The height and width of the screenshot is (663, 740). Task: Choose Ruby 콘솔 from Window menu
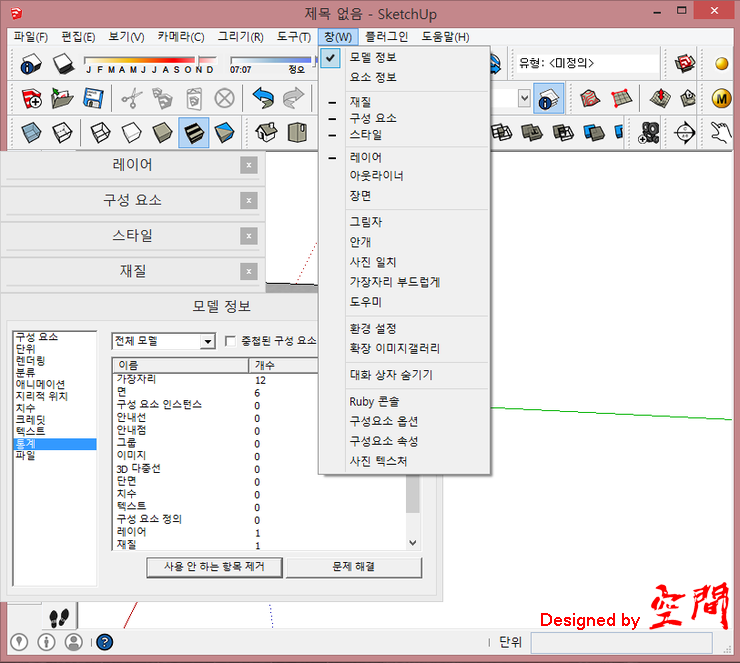(x=404, y=402)
